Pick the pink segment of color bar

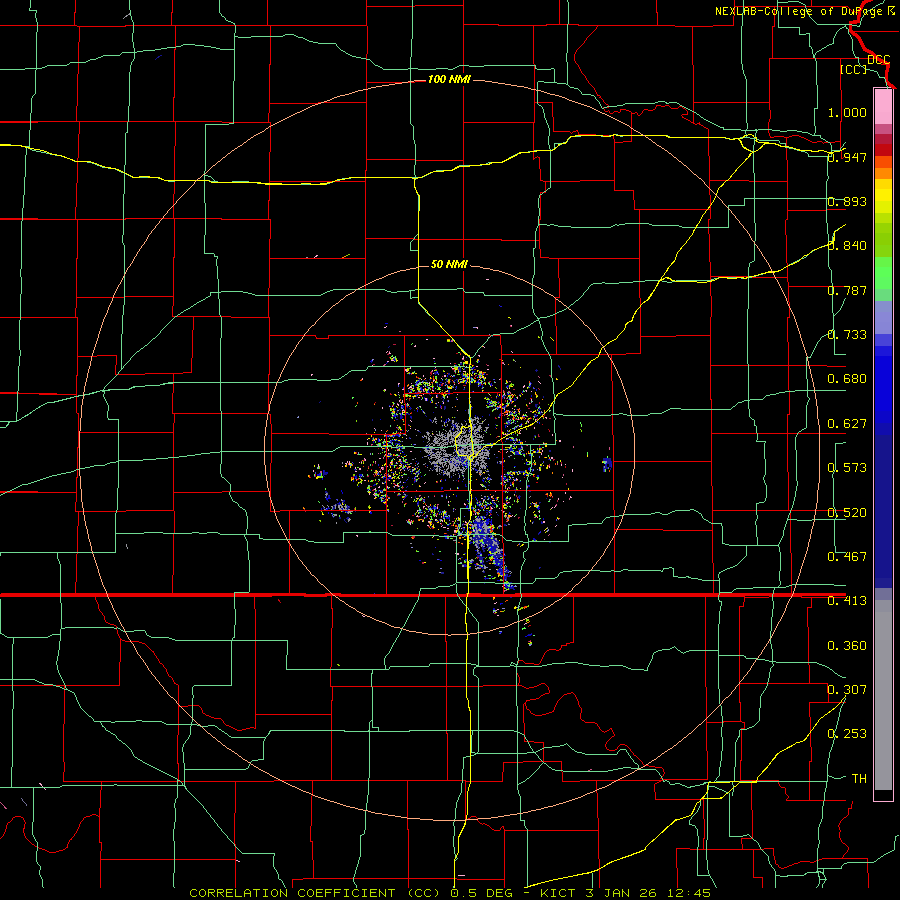point(883,106)
